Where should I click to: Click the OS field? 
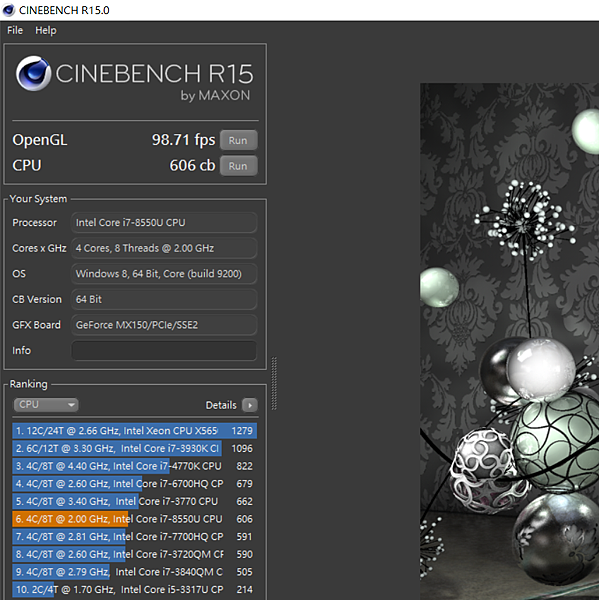(164, 274)
